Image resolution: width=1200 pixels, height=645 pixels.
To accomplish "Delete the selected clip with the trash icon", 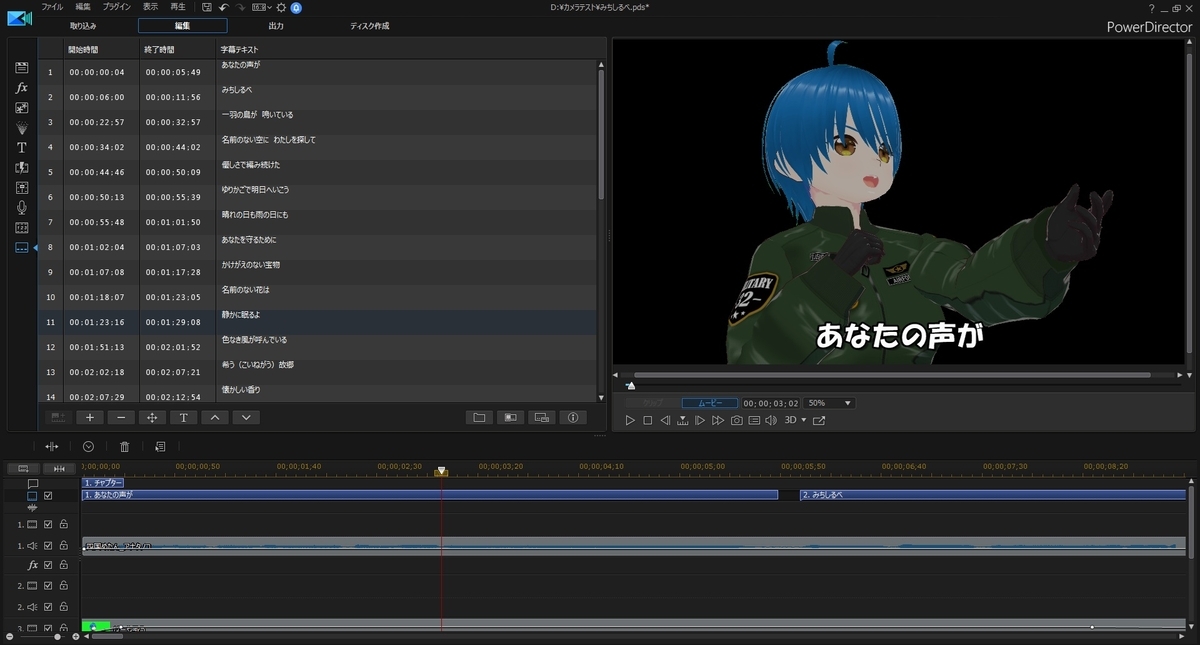I will [125, 446].
